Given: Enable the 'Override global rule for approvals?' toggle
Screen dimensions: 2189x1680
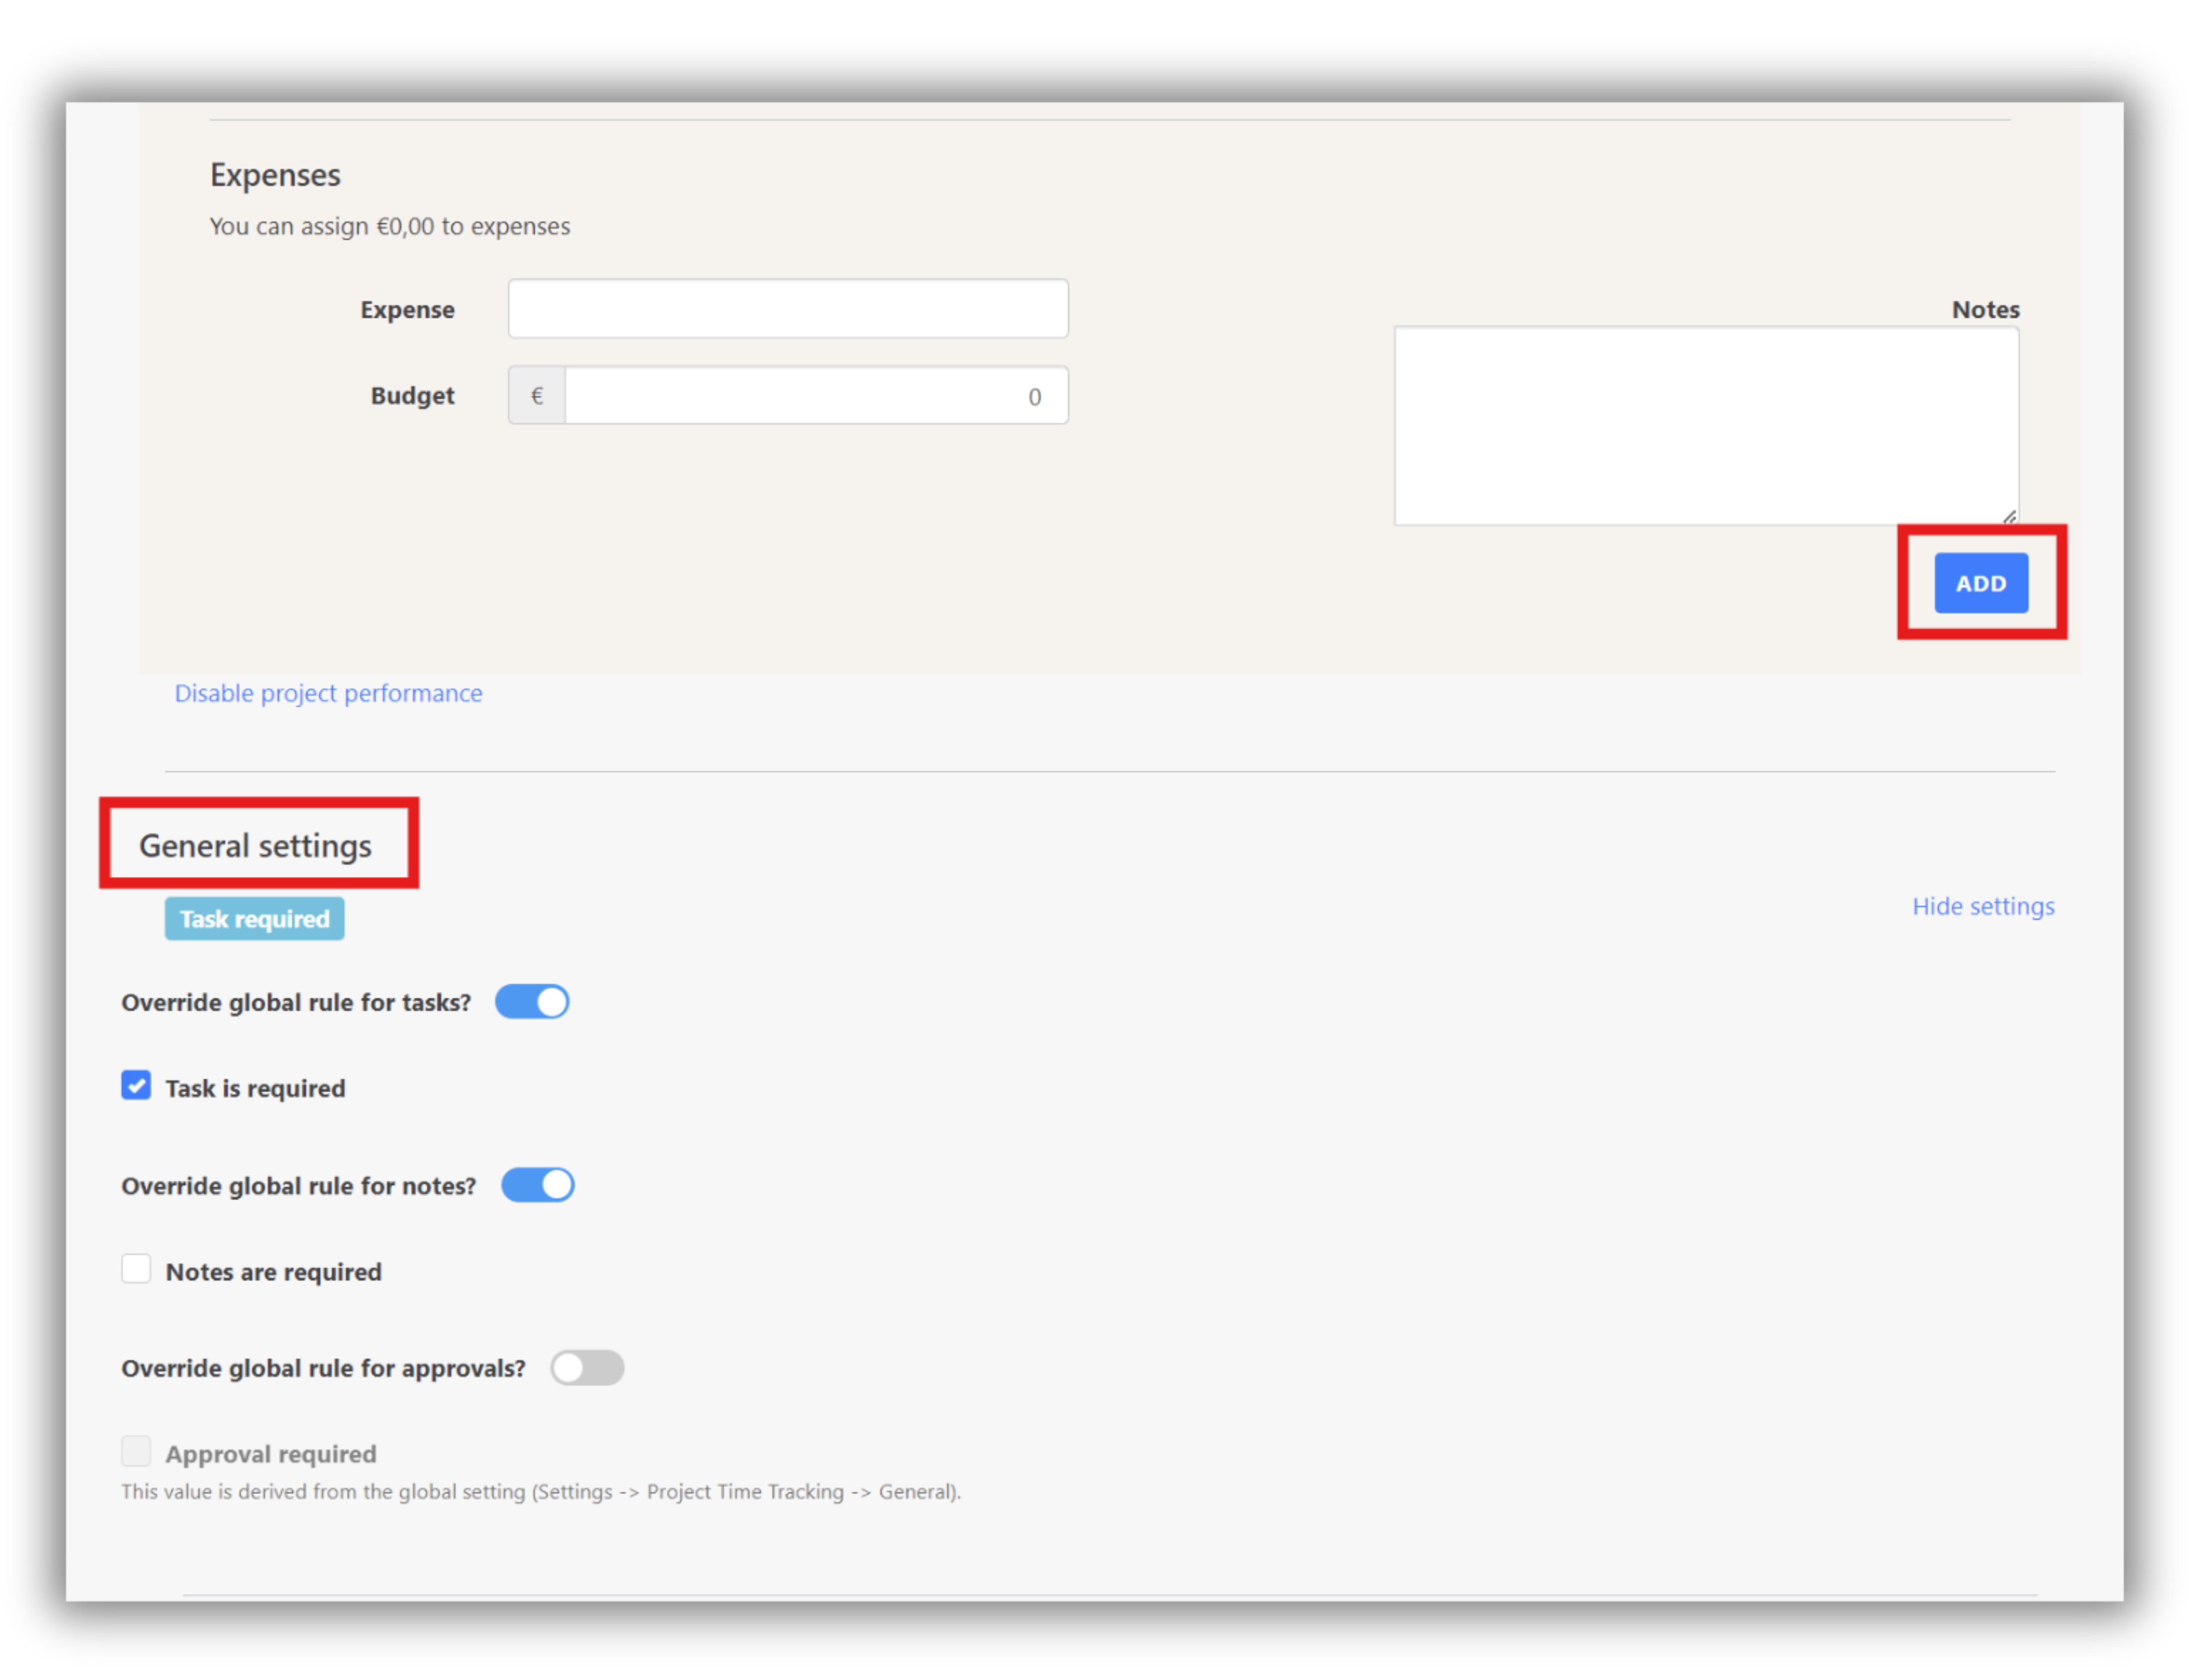Looking at the screenshot, I should coord(587,1367).
